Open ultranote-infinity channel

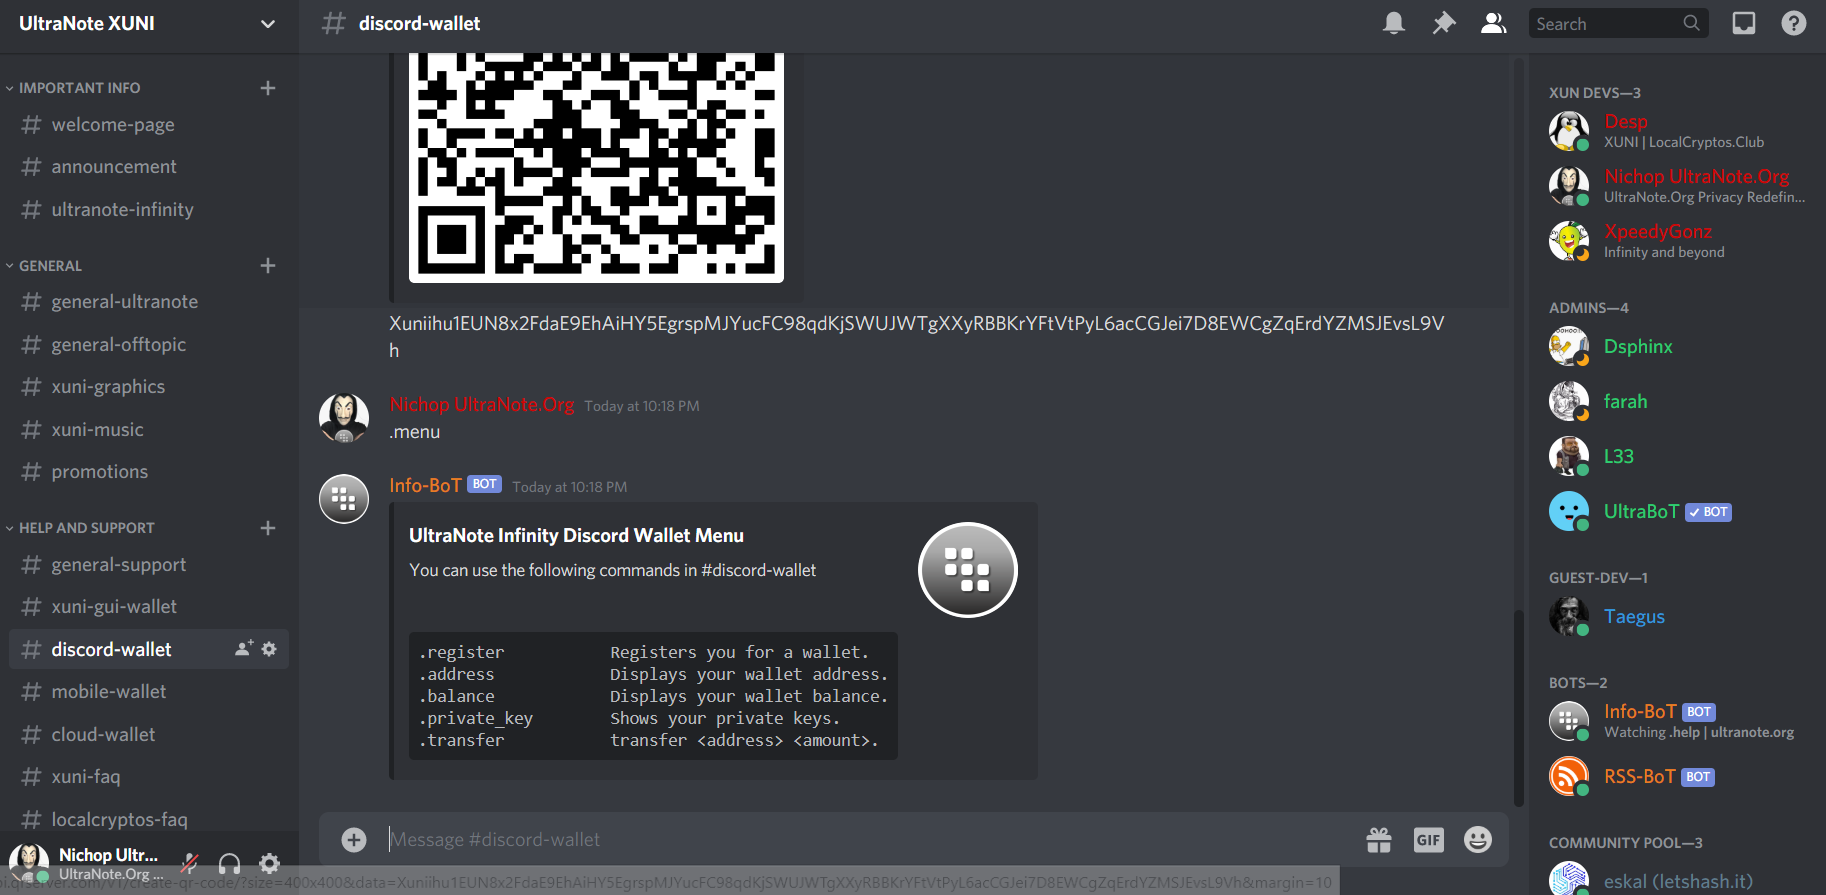coord(148,210)
